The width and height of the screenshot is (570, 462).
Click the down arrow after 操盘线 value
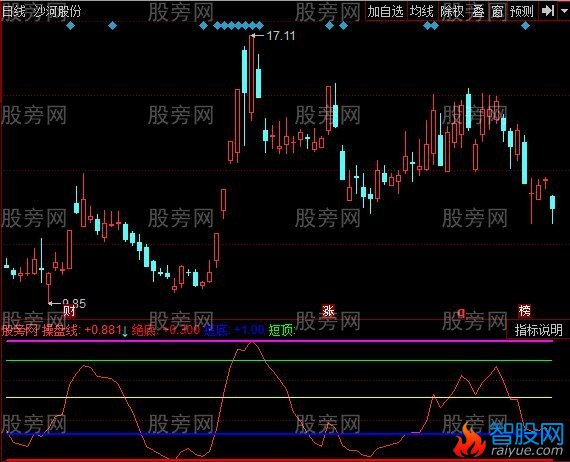(x=125, y=332)
